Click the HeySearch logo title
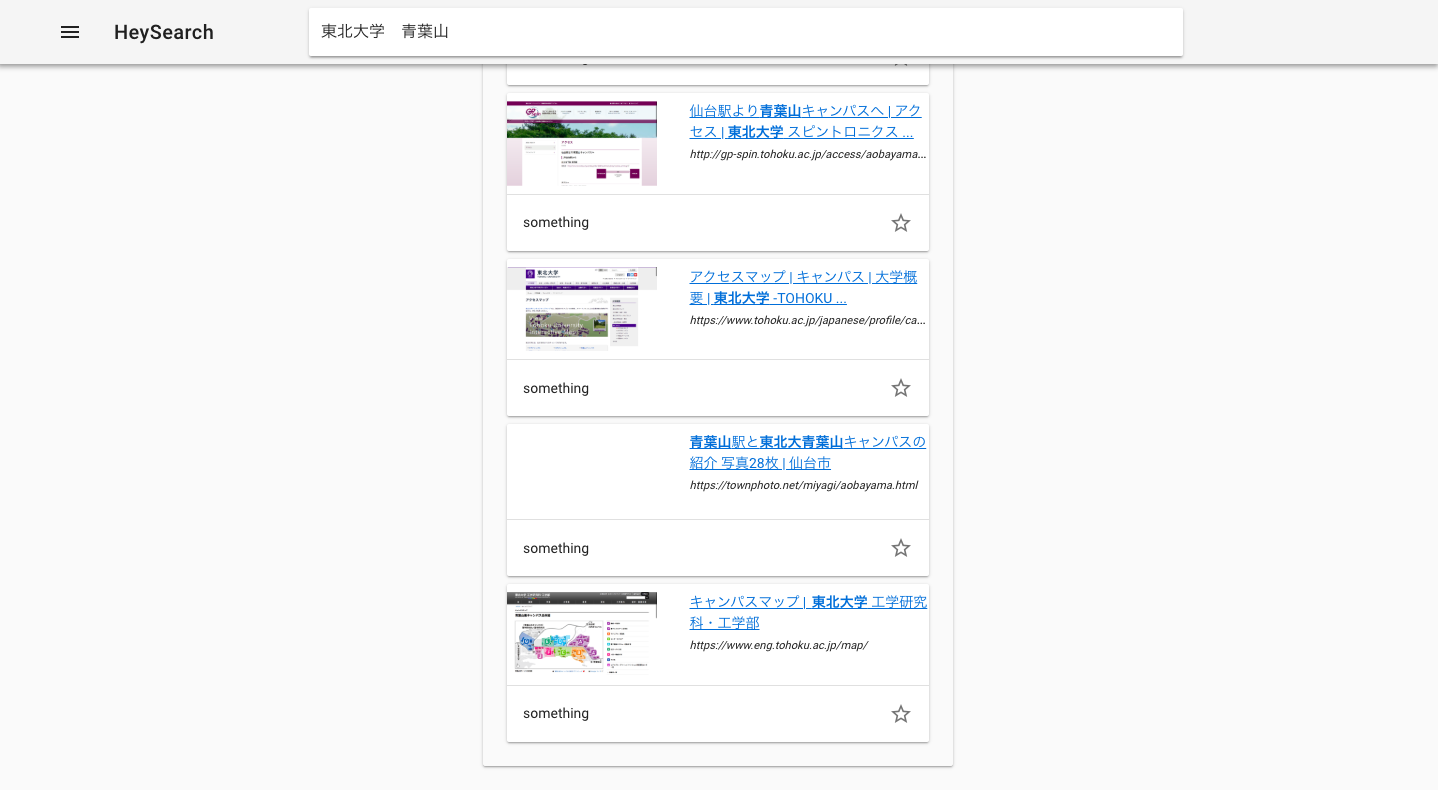 click(x=164, y=32)
